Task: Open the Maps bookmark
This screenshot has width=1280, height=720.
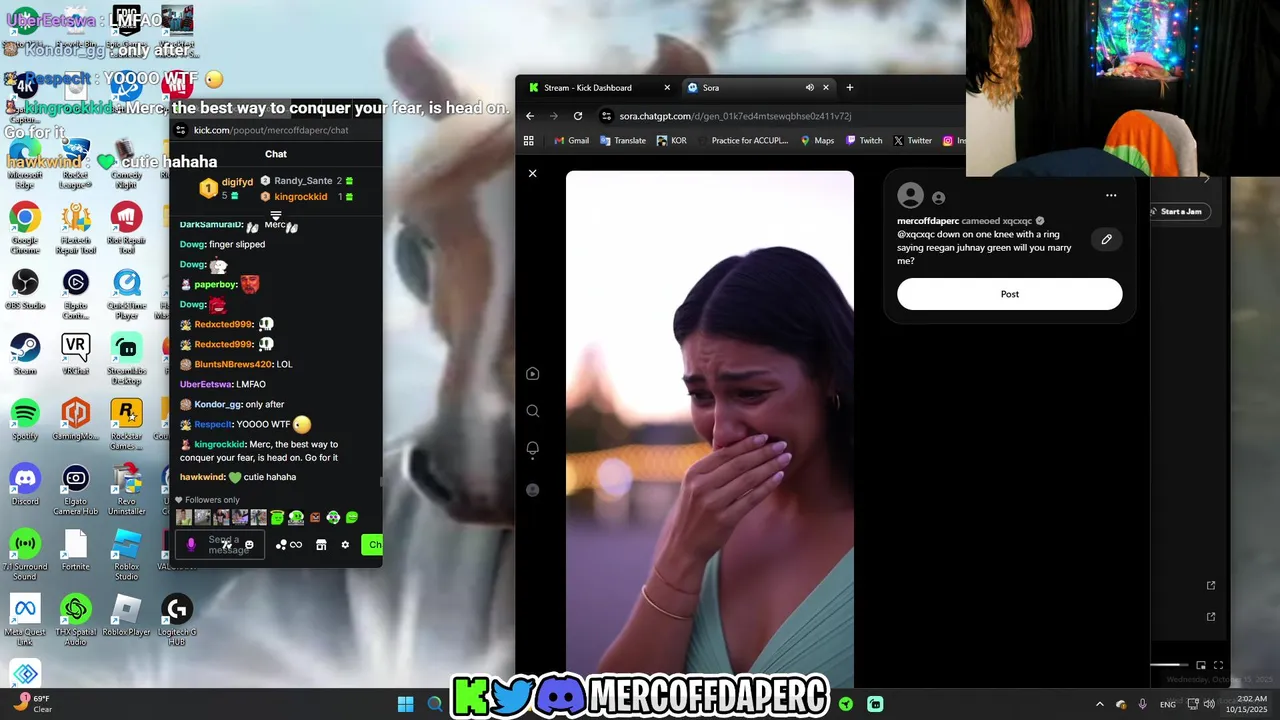Action: click(x=817, y=141)
